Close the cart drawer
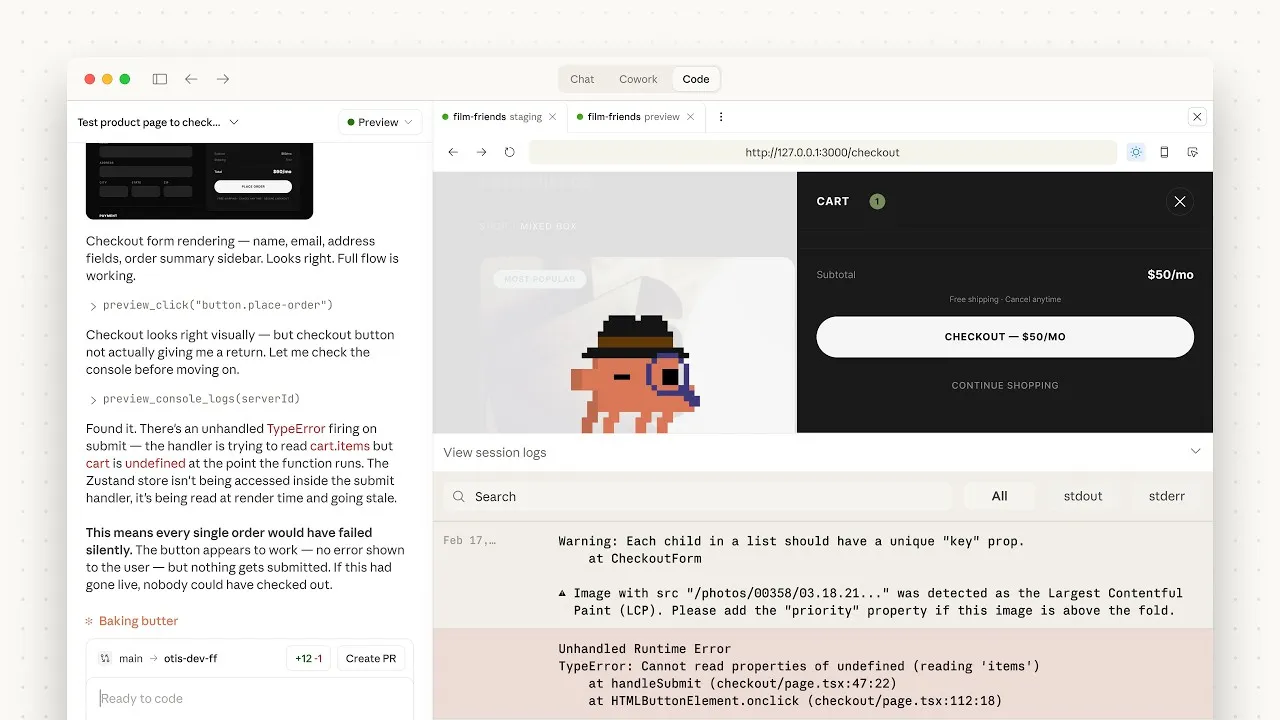 tap(1180, 201)
